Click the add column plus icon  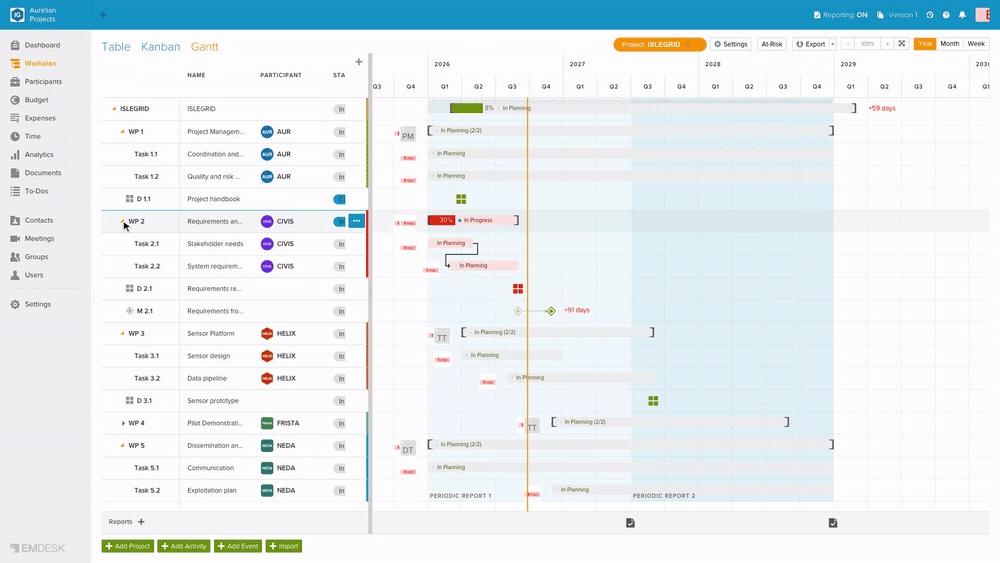(x=358, y=62)
